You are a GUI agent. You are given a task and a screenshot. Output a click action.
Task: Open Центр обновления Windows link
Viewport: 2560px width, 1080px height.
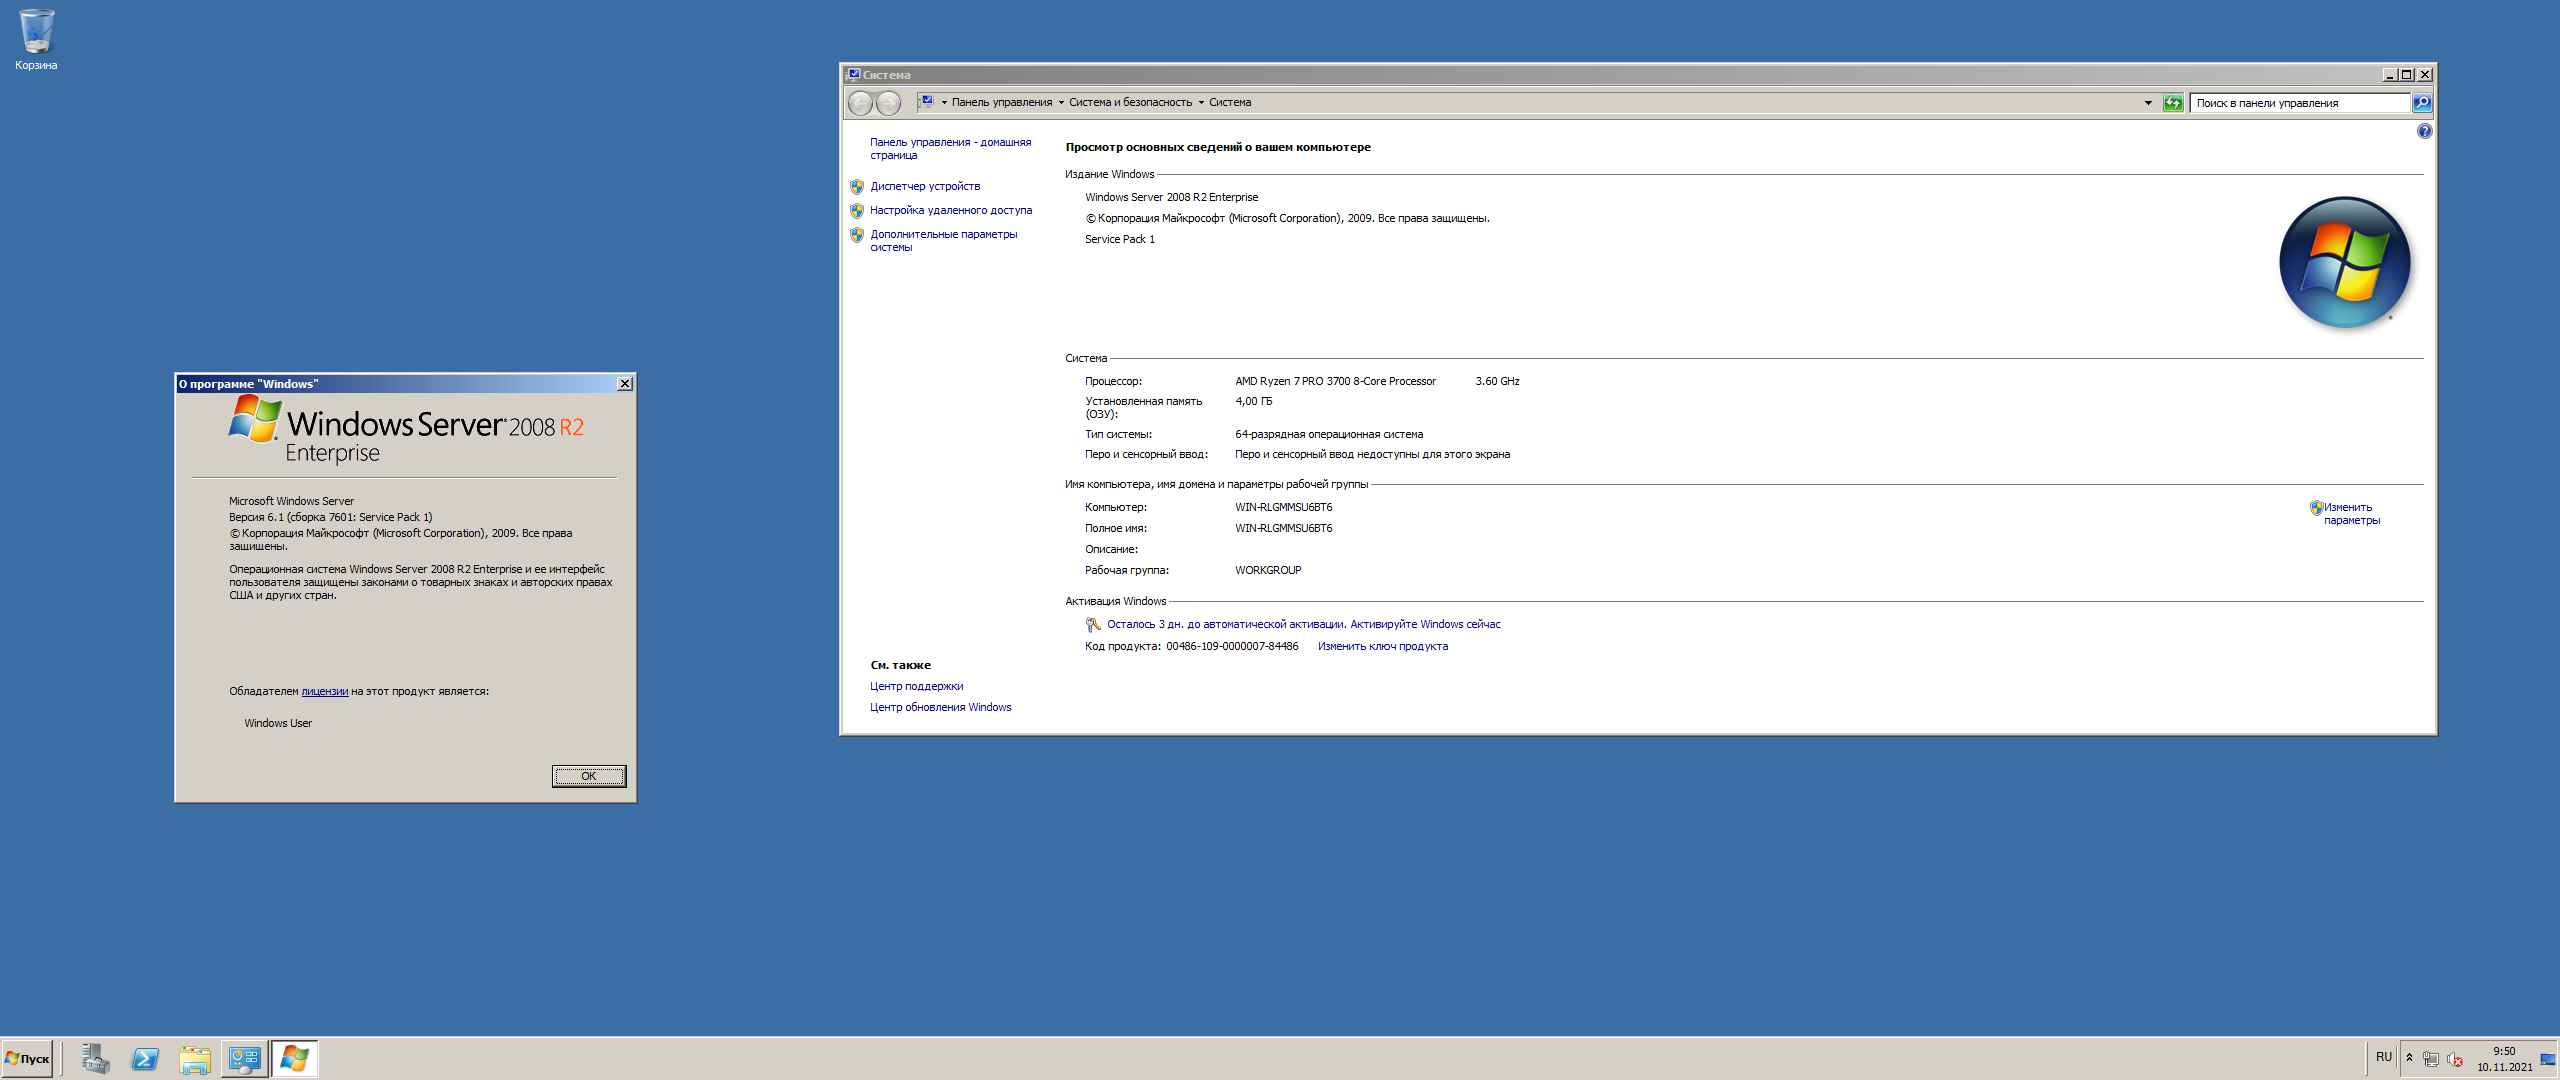[940, 708]
